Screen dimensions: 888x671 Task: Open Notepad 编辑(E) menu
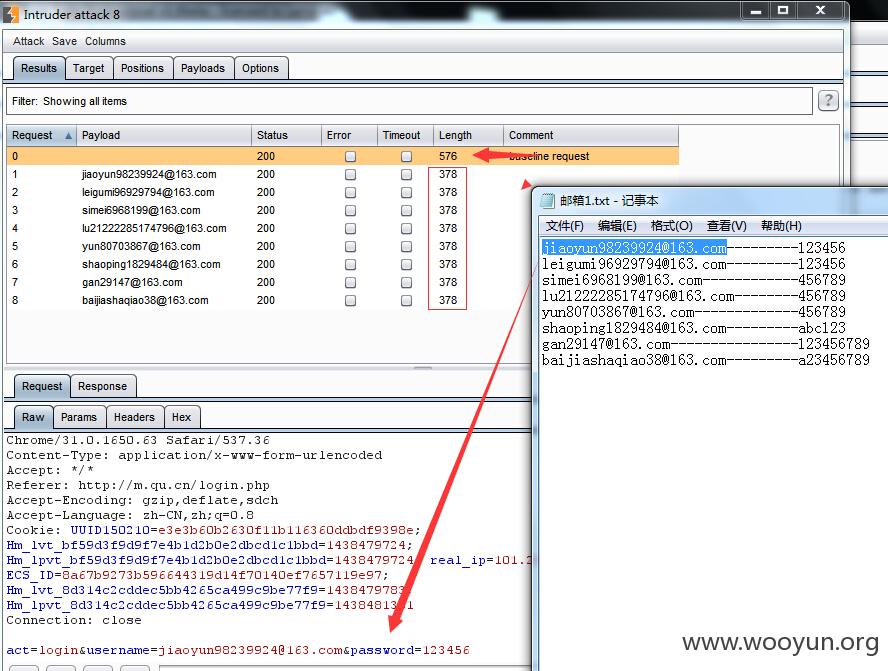[x=617, y=226]
